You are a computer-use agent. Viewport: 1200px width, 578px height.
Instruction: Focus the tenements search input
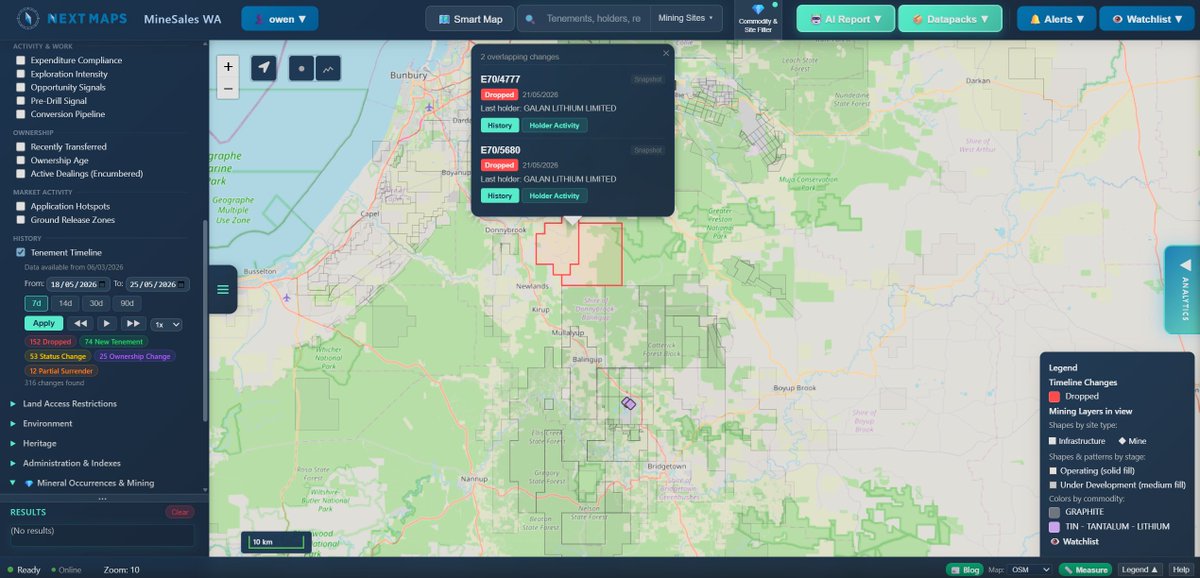click(x=595, y=18)
